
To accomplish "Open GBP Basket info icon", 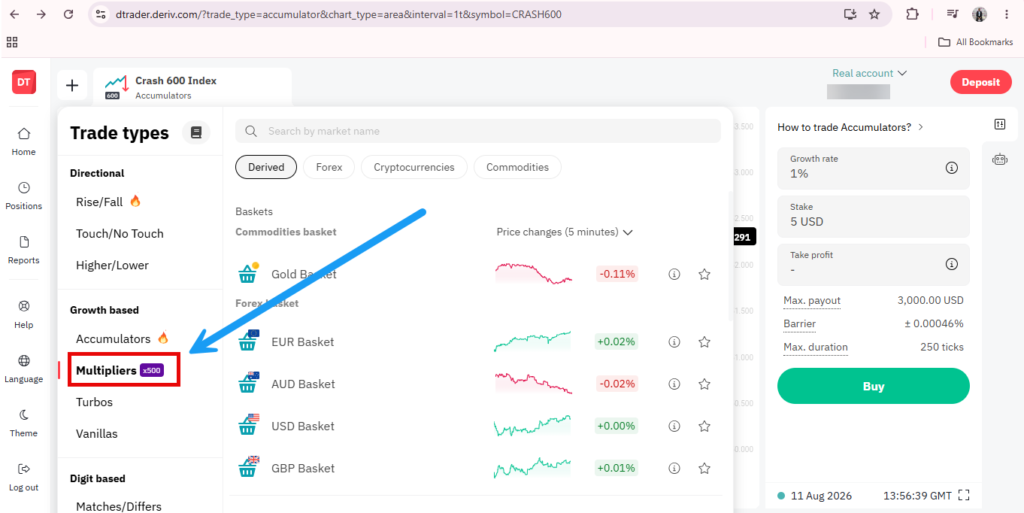I will [675, 468].
